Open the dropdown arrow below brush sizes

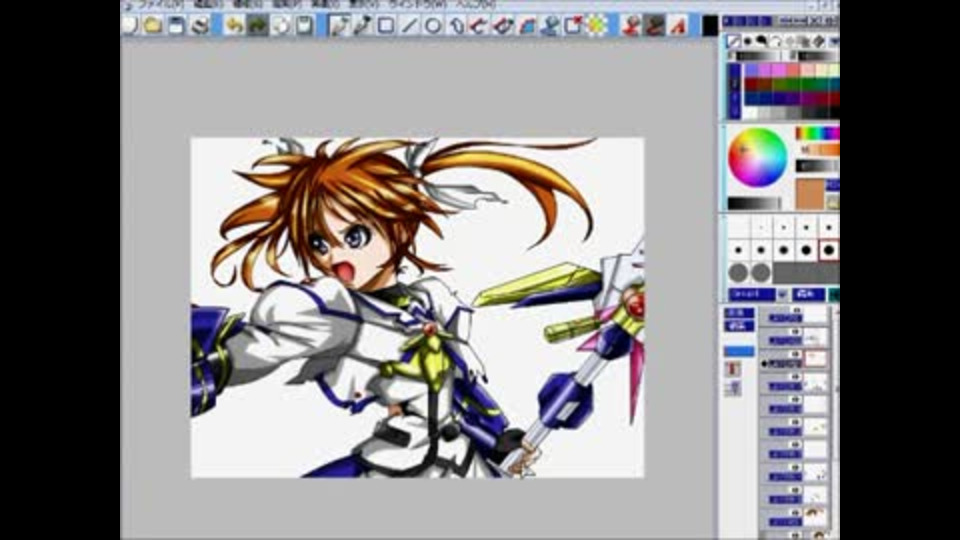782,294
